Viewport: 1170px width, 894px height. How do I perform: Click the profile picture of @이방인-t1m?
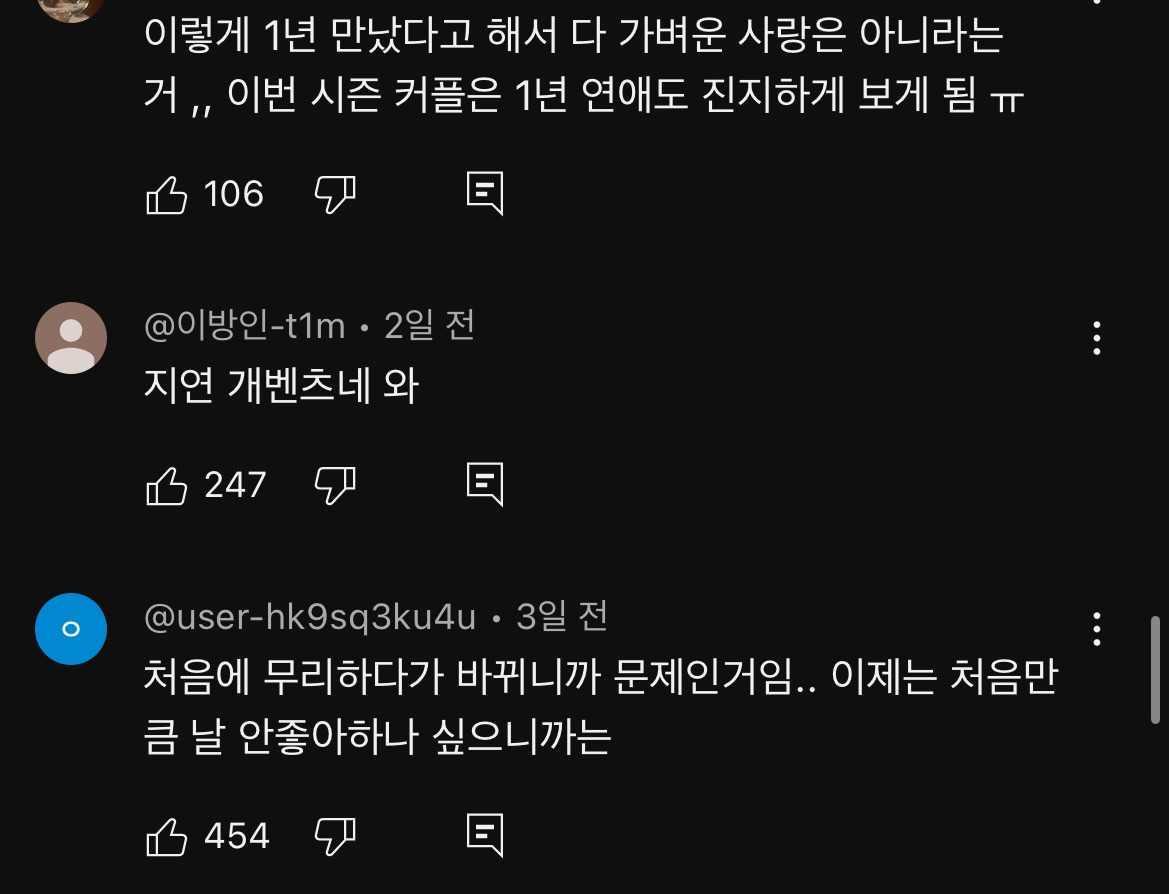coord(70,338)
